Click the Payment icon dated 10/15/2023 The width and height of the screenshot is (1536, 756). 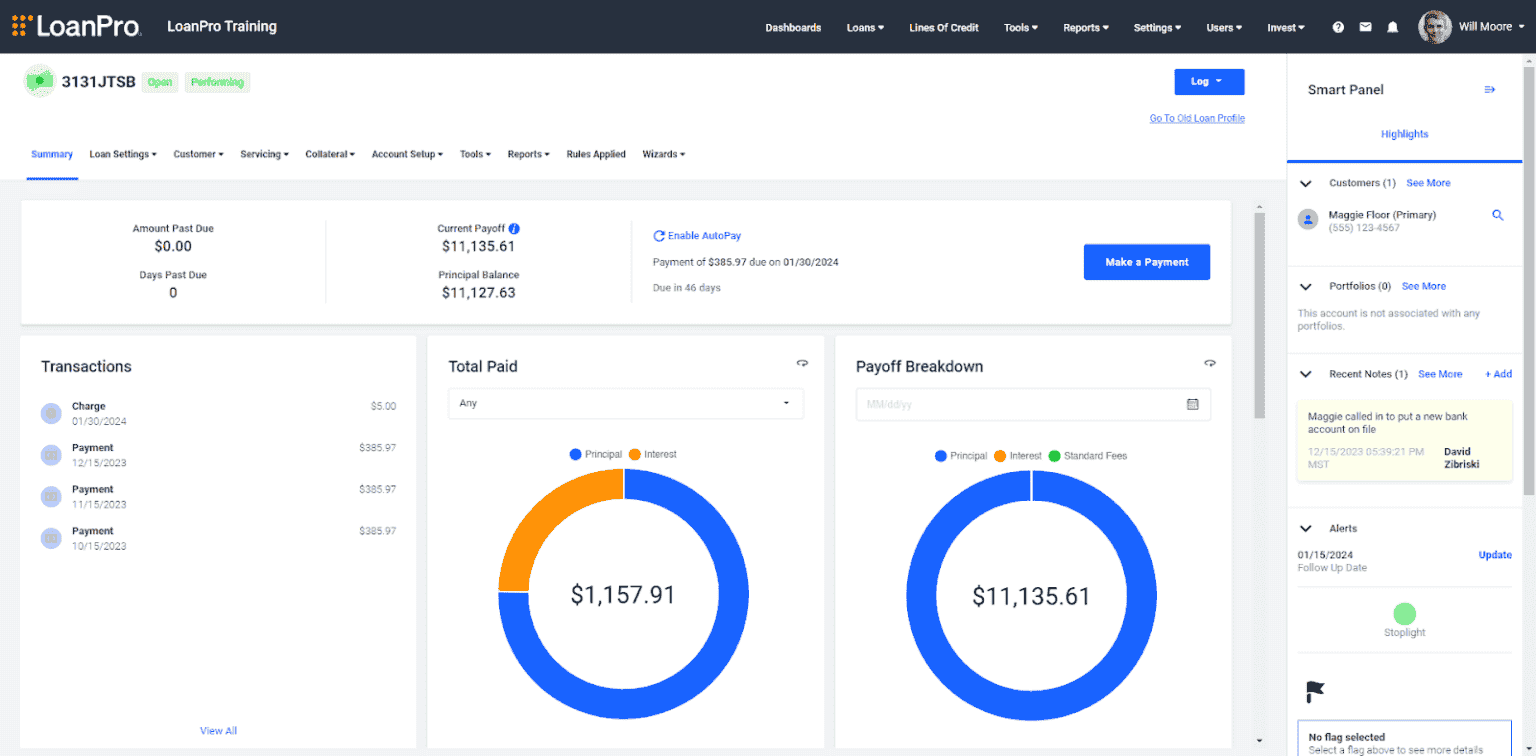[x=51, y=538]
